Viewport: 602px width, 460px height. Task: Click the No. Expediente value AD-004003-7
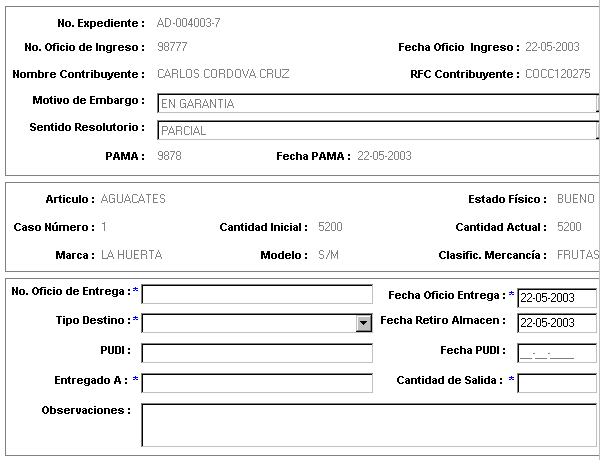pyautogui.click(x=189, y=23)
